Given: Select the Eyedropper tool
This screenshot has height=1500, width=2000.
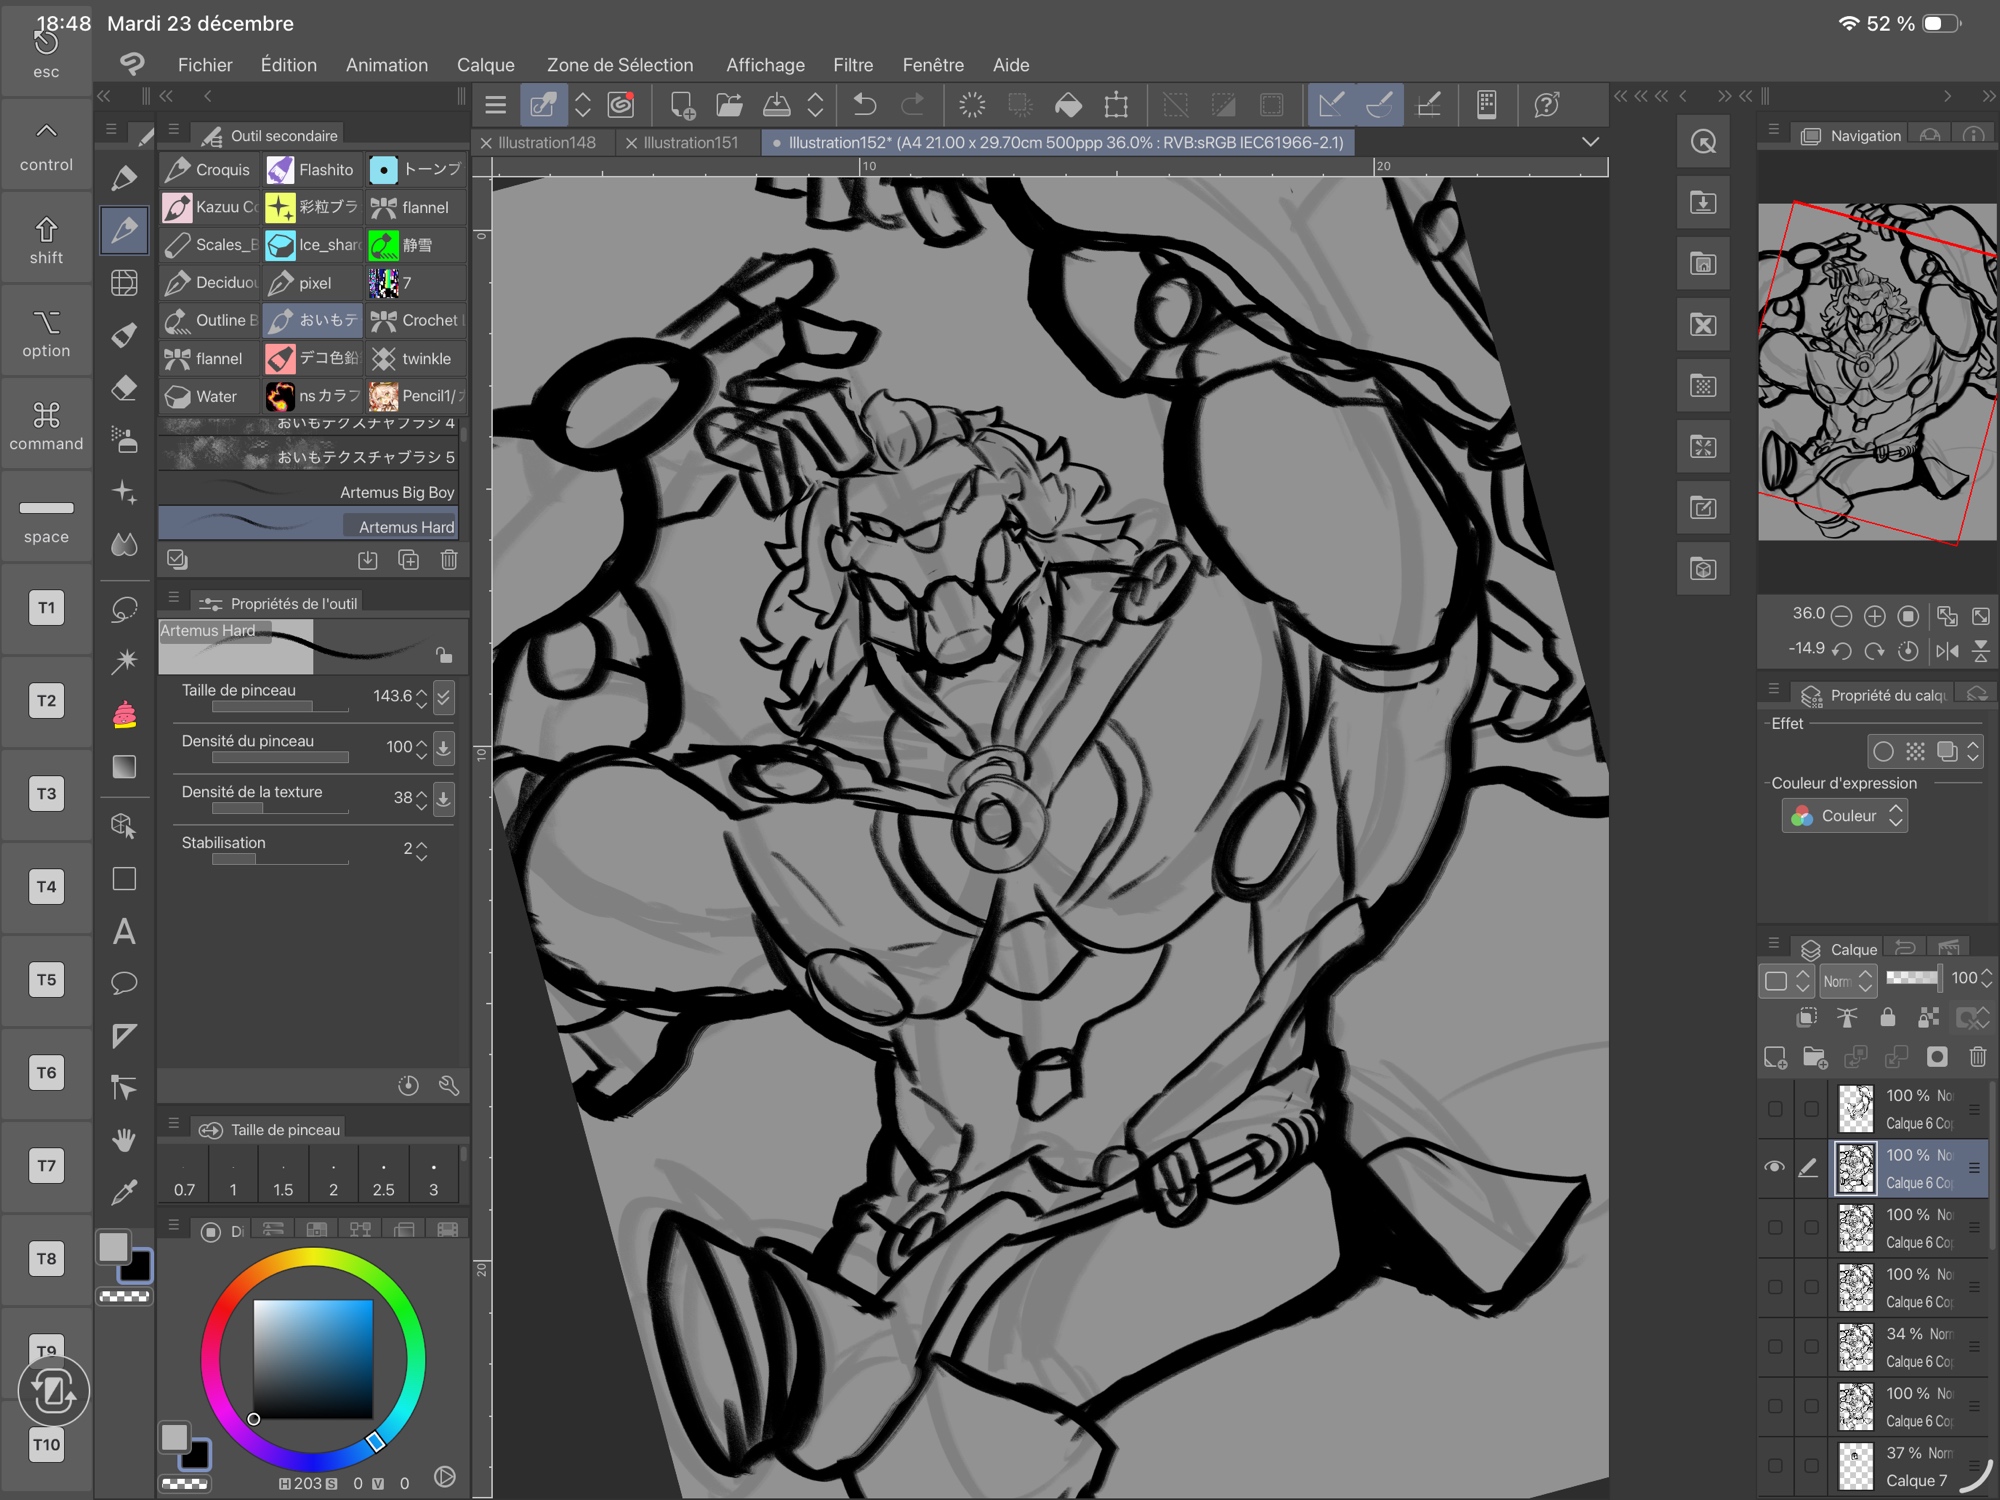Looking at the screenshot, I should pos(124,1192).
